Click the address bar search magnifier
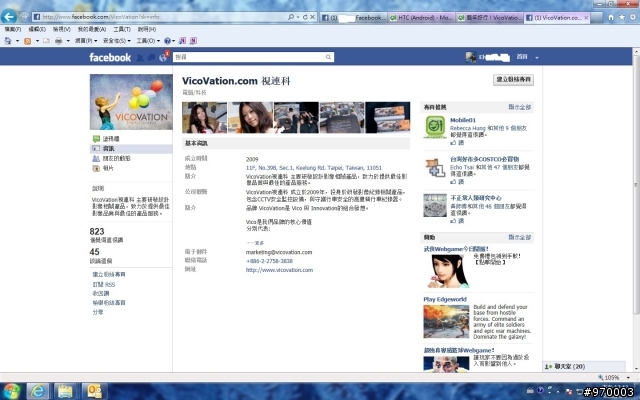Image resolution: width=640 pixels, height=400 pixels. tap(291, 17)
